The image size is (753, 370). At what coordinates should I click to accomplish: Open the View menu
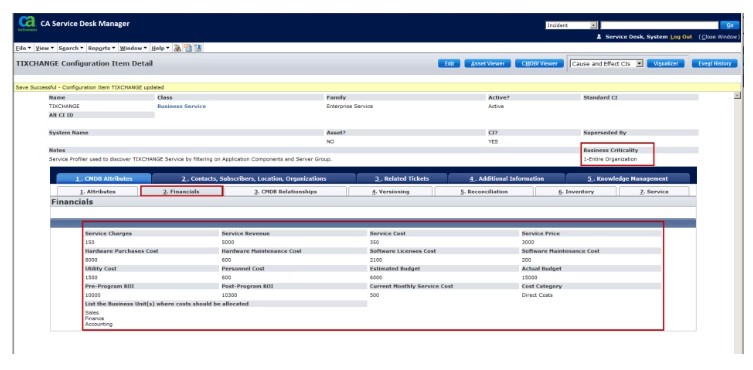[x=46, y=48]
